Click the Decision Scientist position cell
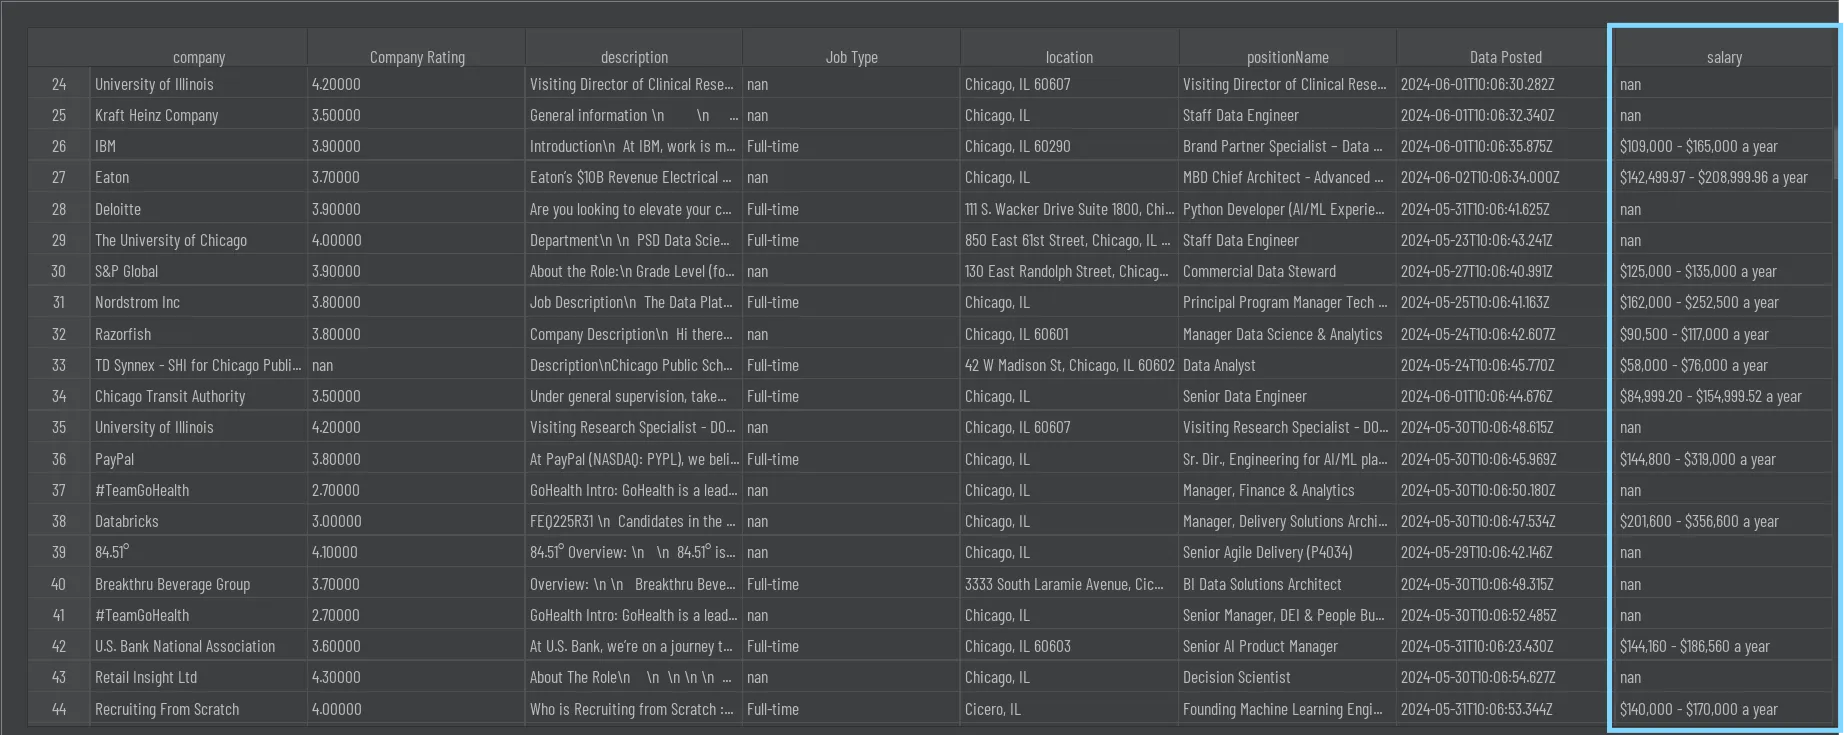Screen dimensions: 1844x735 [1287, 677]
